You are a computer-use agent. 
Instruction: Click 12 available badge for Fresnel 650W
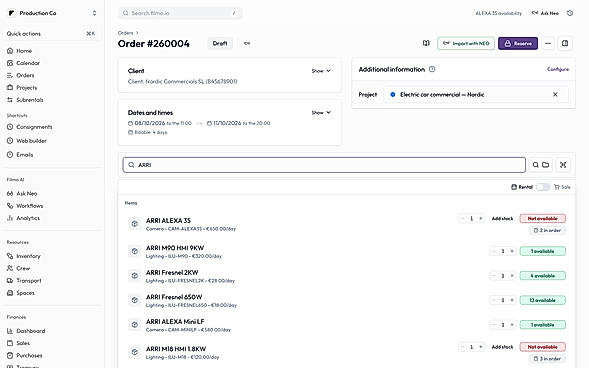click(x=542, y=300)
